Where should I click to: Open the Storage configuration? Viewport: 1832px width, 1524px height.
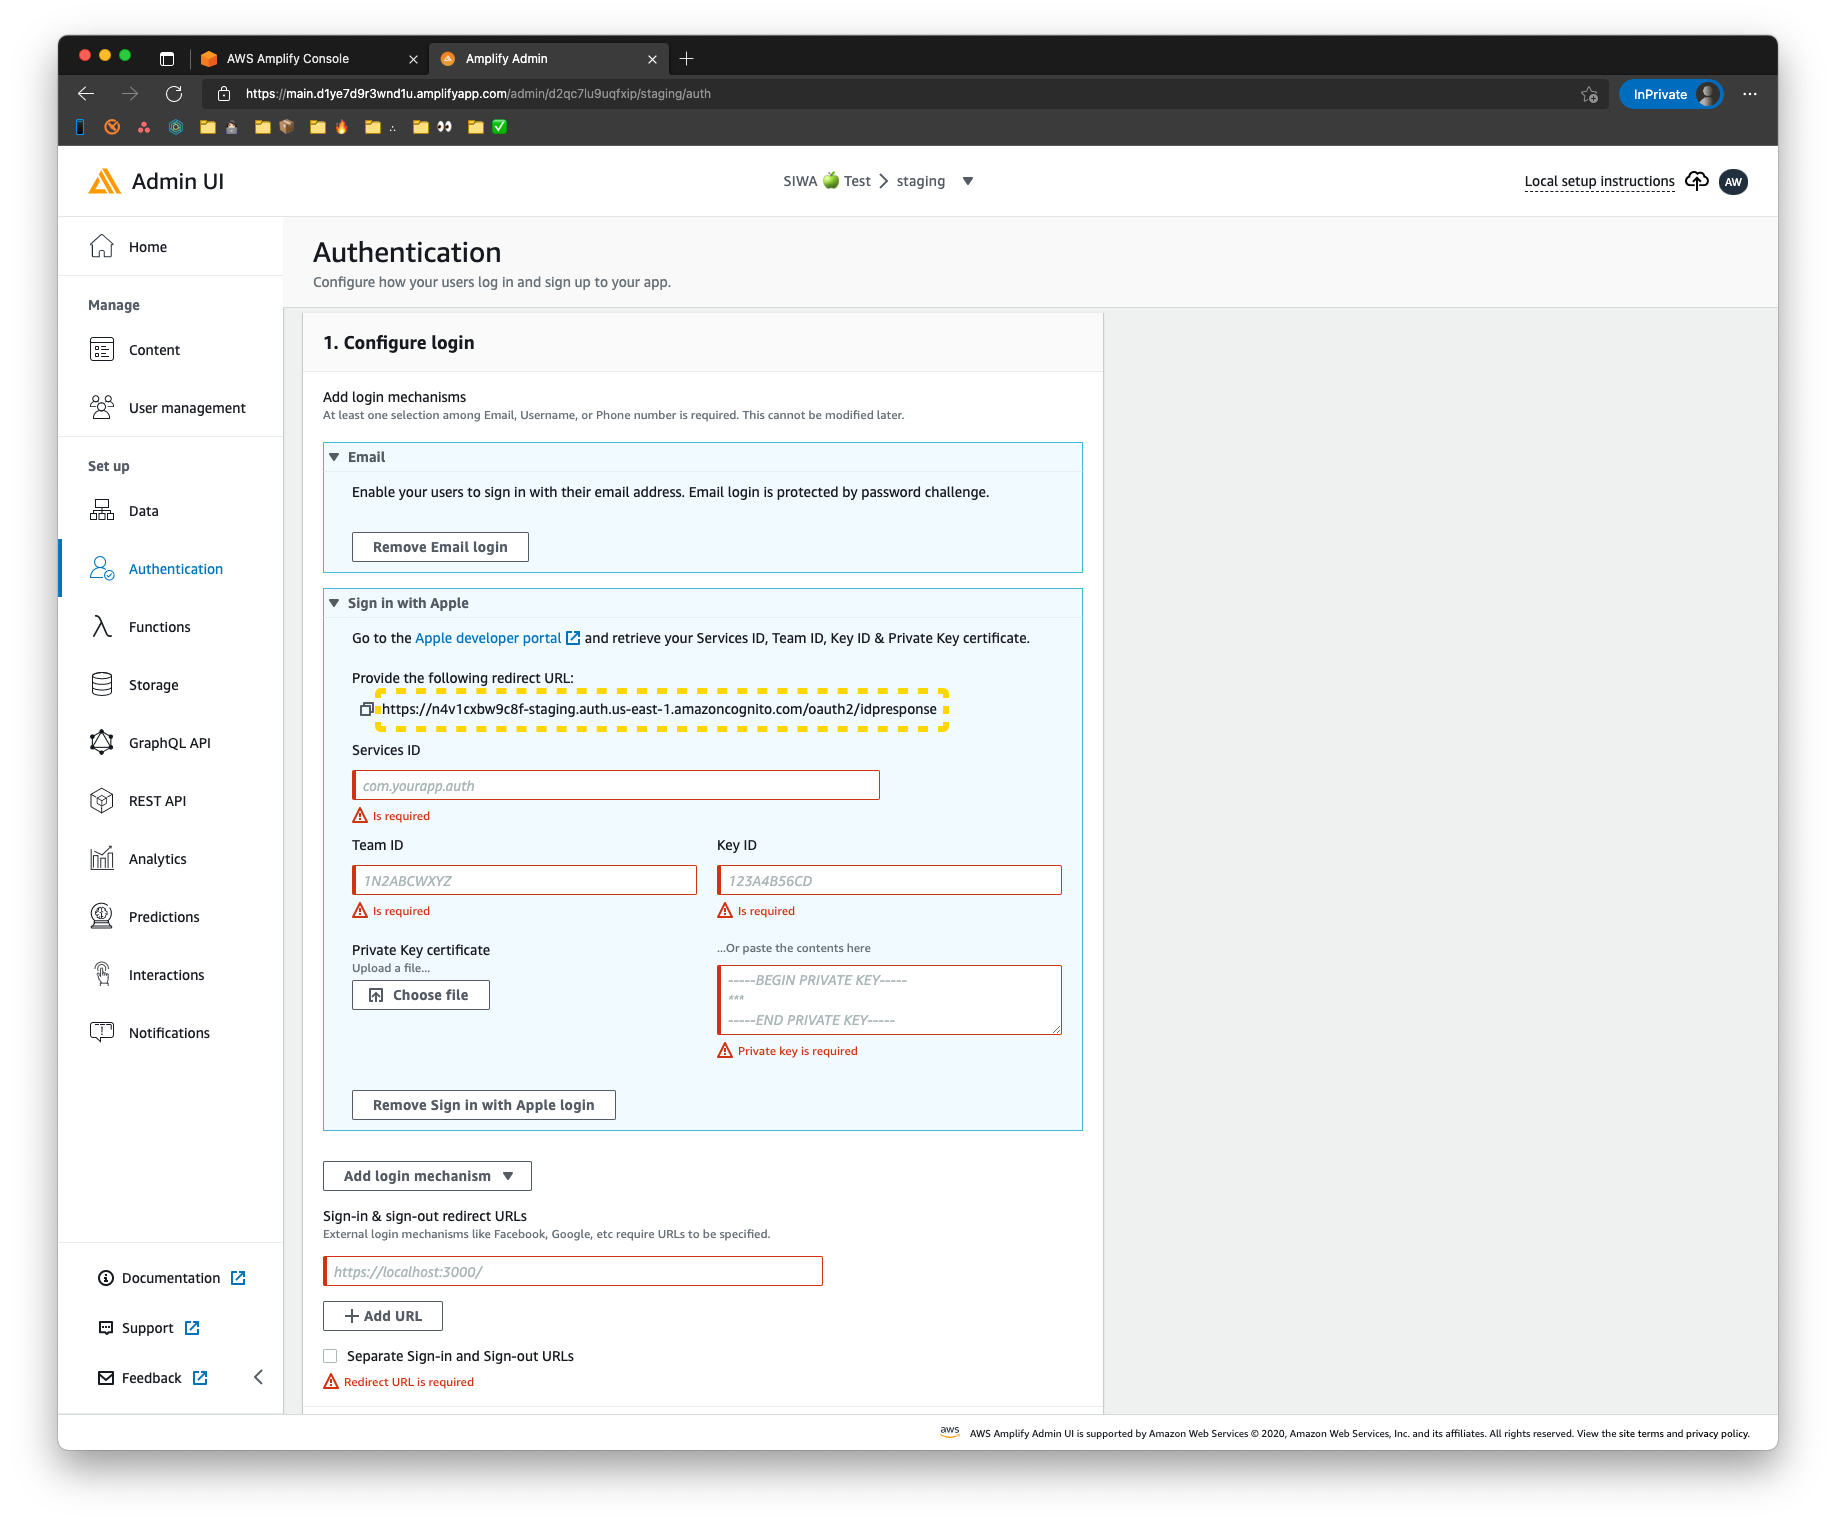(152, 684)
